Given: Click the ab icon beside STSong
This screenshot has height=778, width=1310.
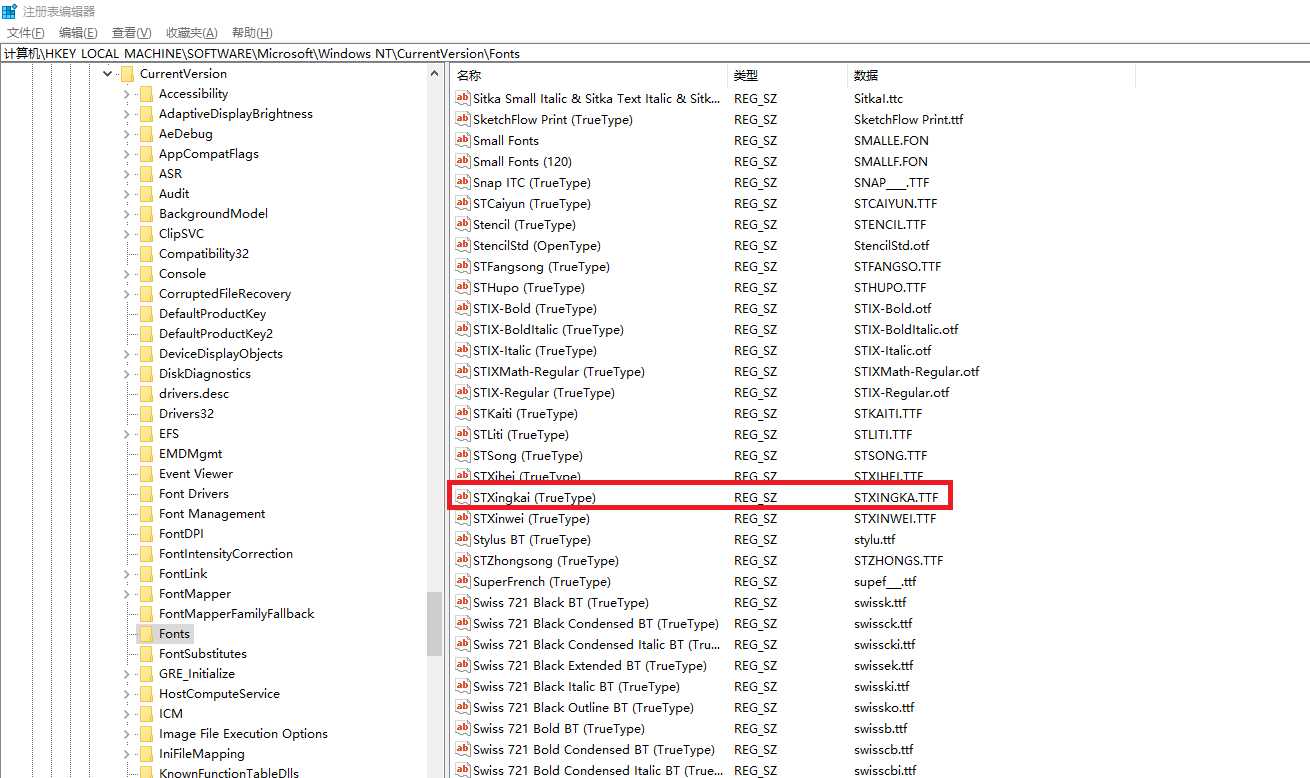Looking at the screenshot, I should click(462, 455).
